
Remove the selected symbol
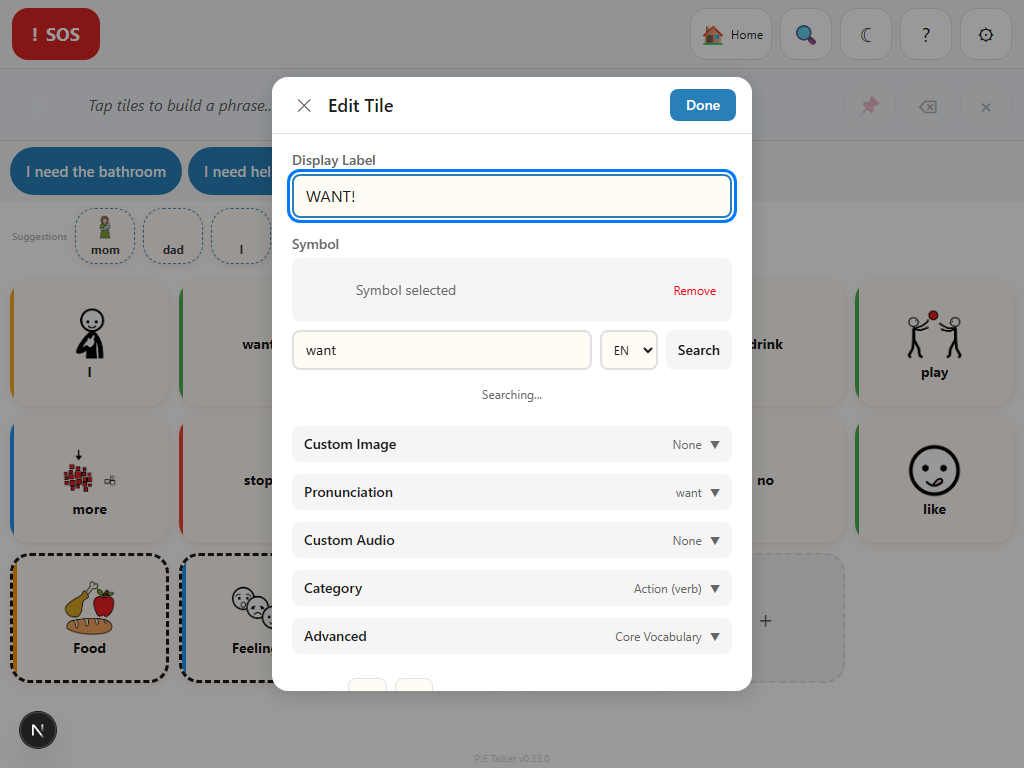click(x=694, y=290)
